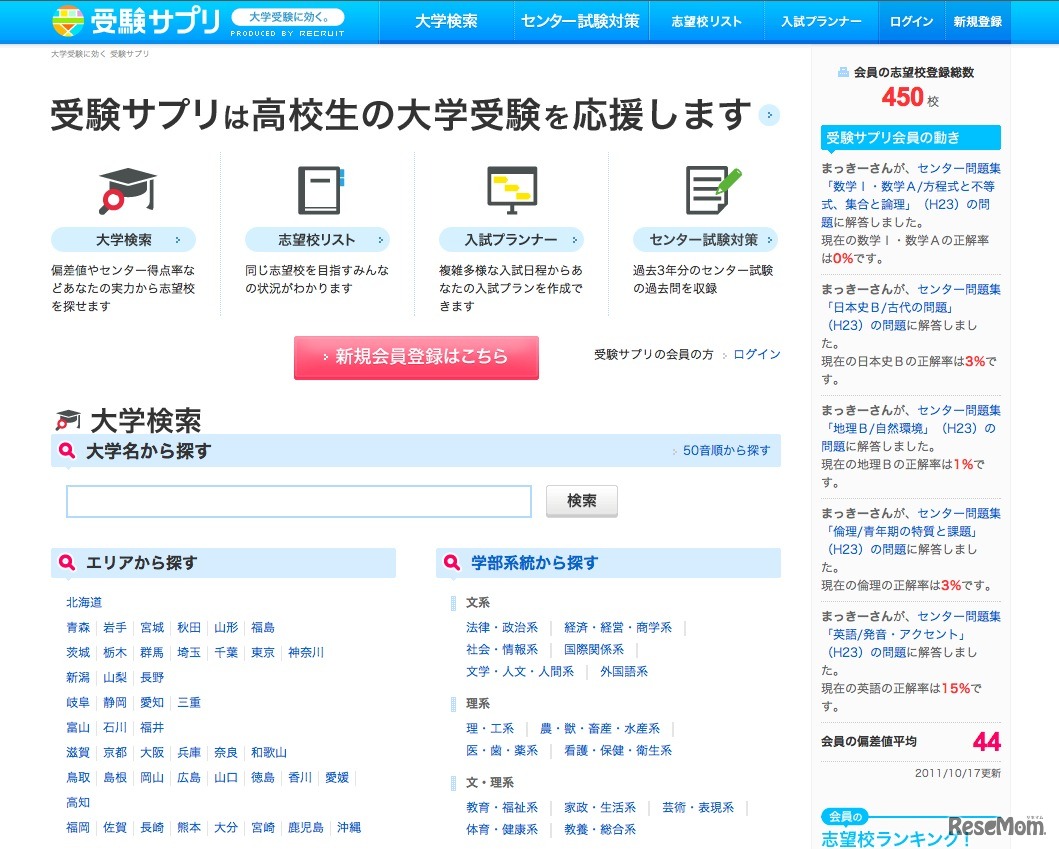Click the university name search field

click(298, 502)
